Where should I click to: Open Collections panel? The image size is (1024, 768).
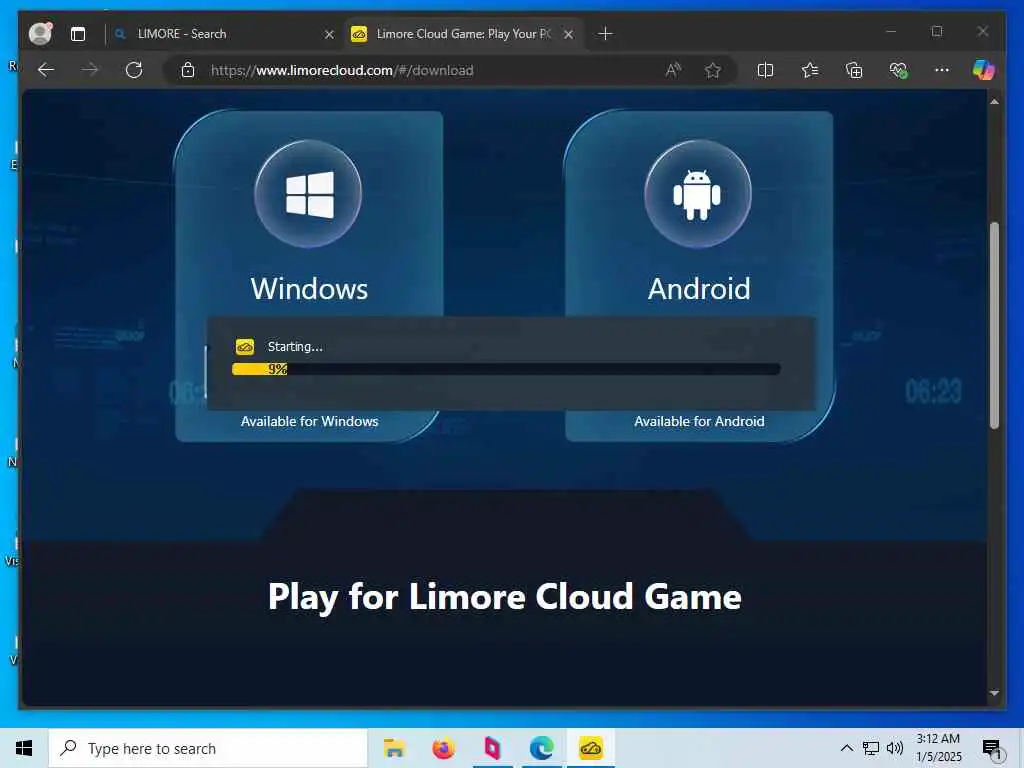click(x=854, y=70)
